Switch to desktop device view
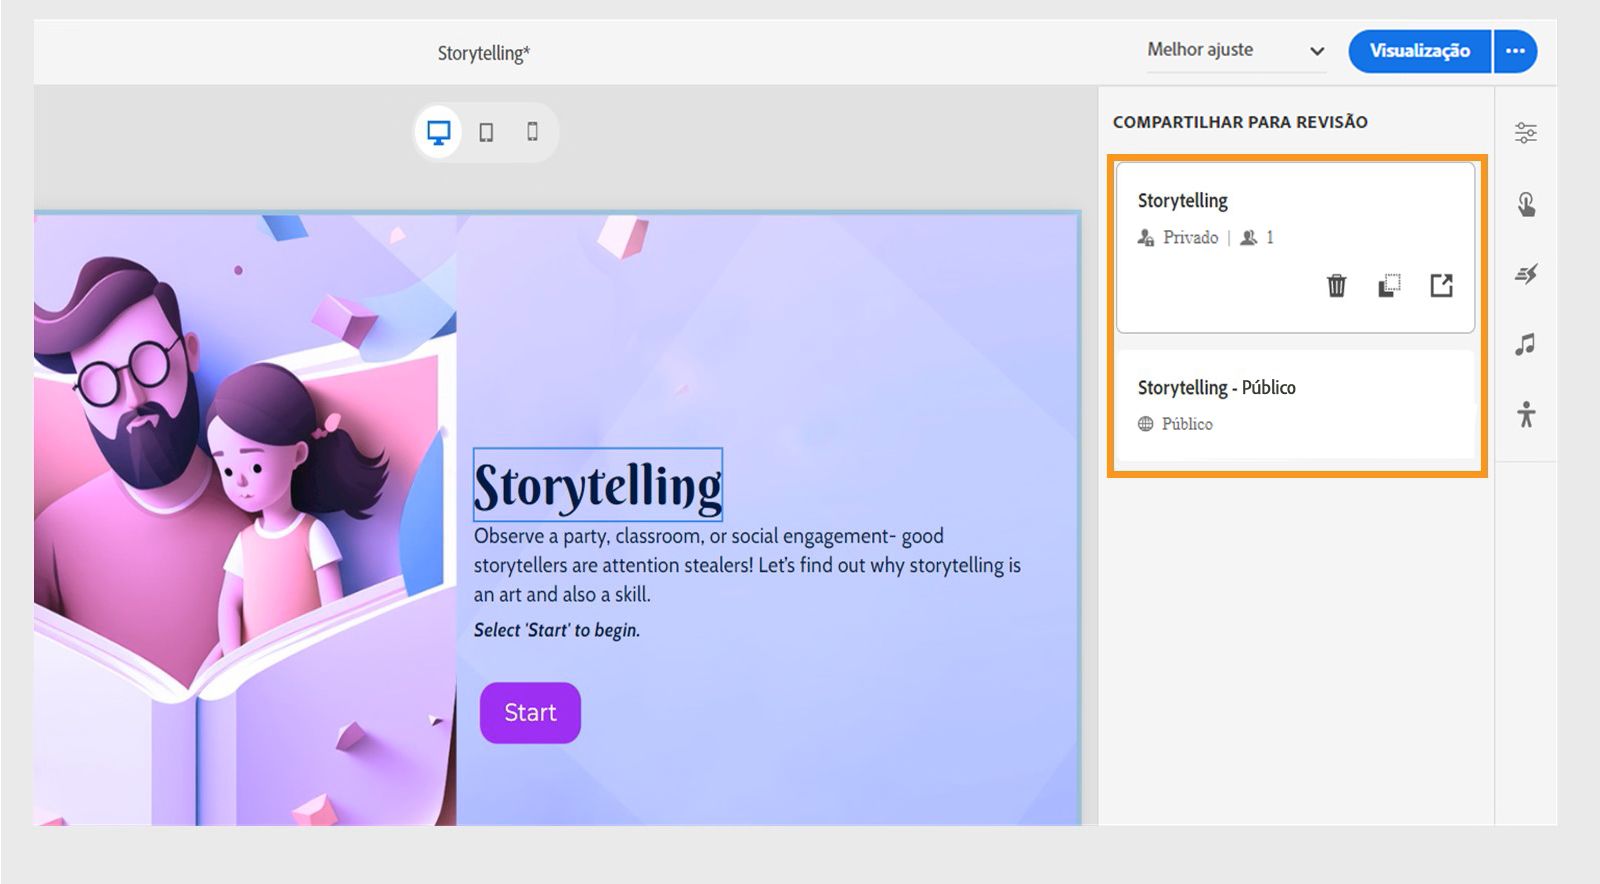The height and width of the screenshot is (884, 1600). pos(438,132)
